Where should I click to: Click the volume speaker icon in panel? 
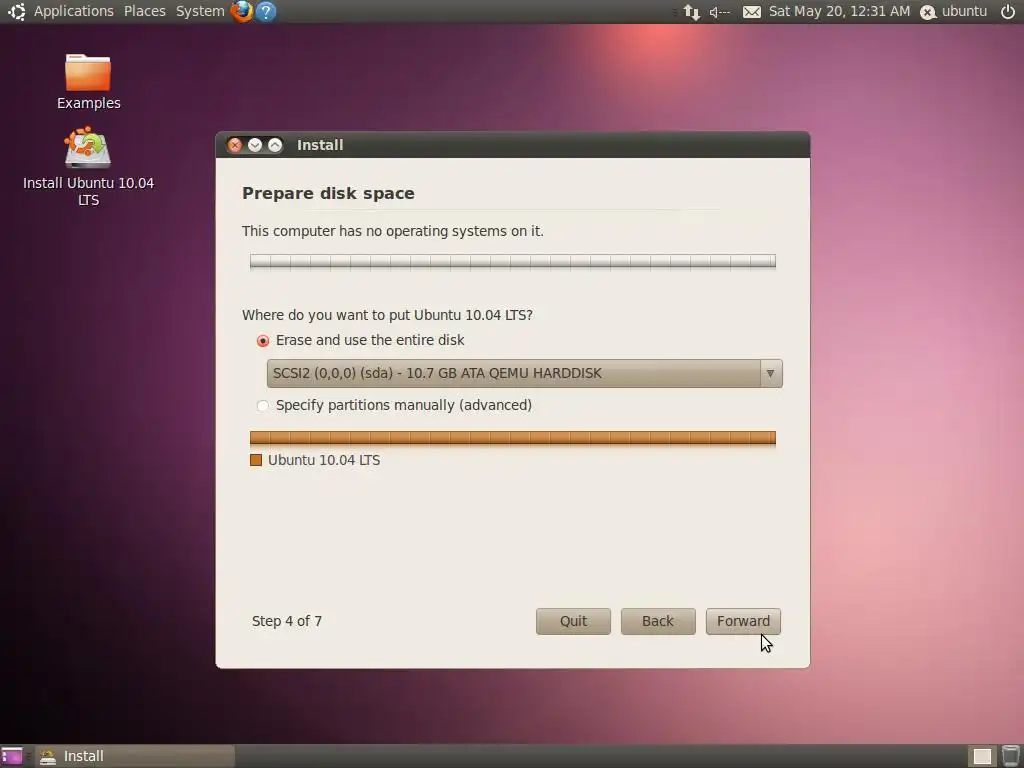pyautogui.click(x=719, y=12)
